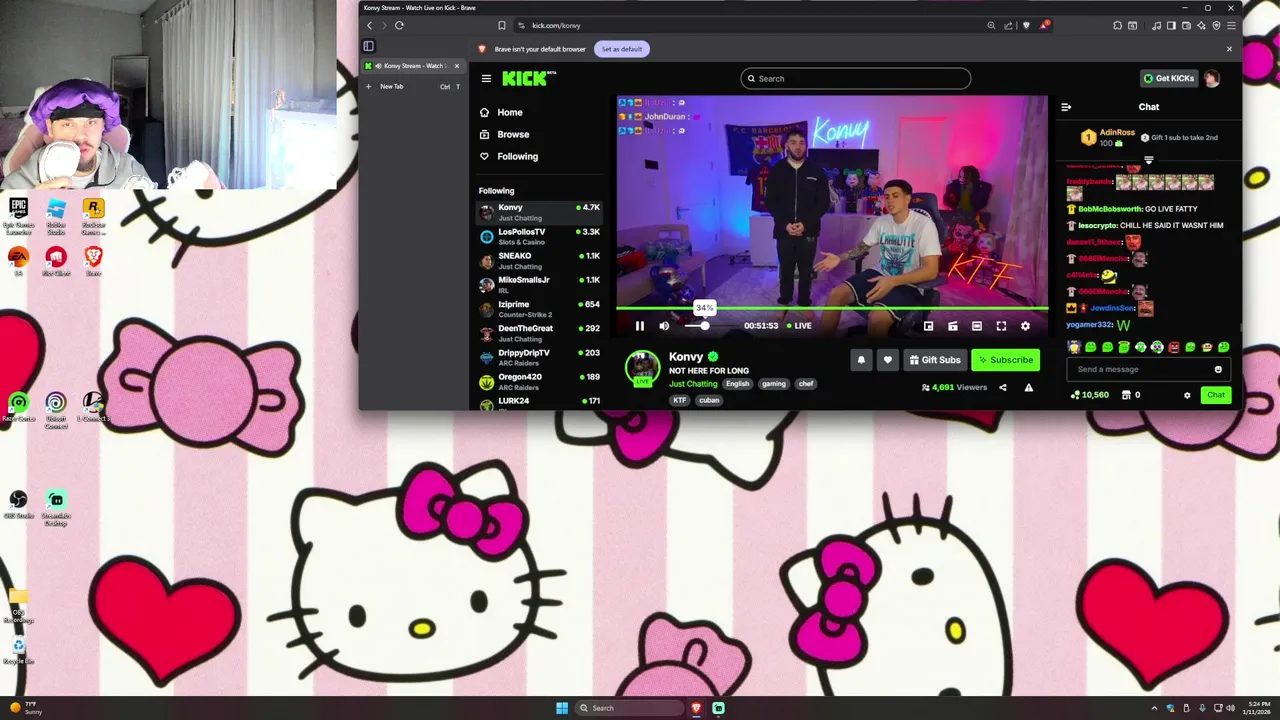Adjust the stream volume slider handle
This screenshot has height=720, width=1280.
(704, 326)
